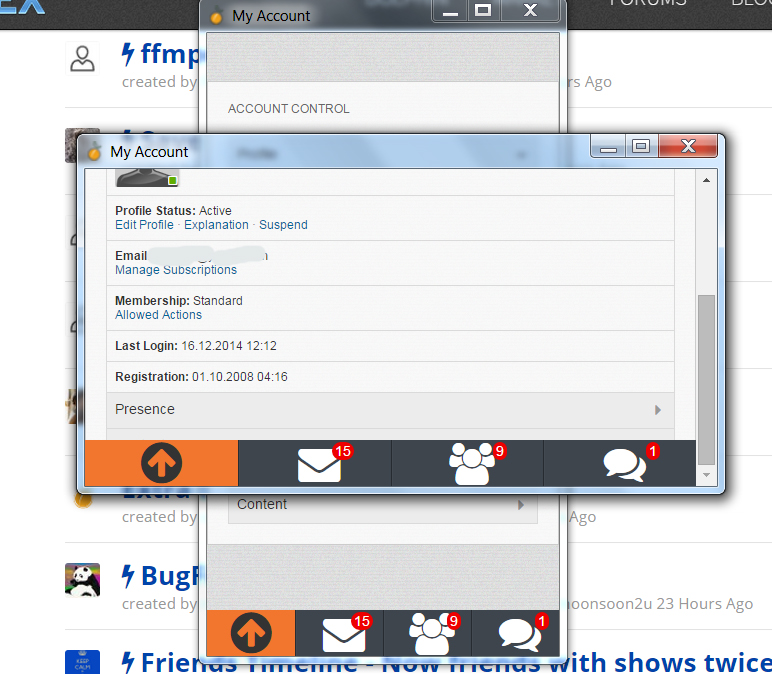Click the Suspend profile link
Image resolution: width=772 pixels, height=674 pixels.
[x=283, y=225]
